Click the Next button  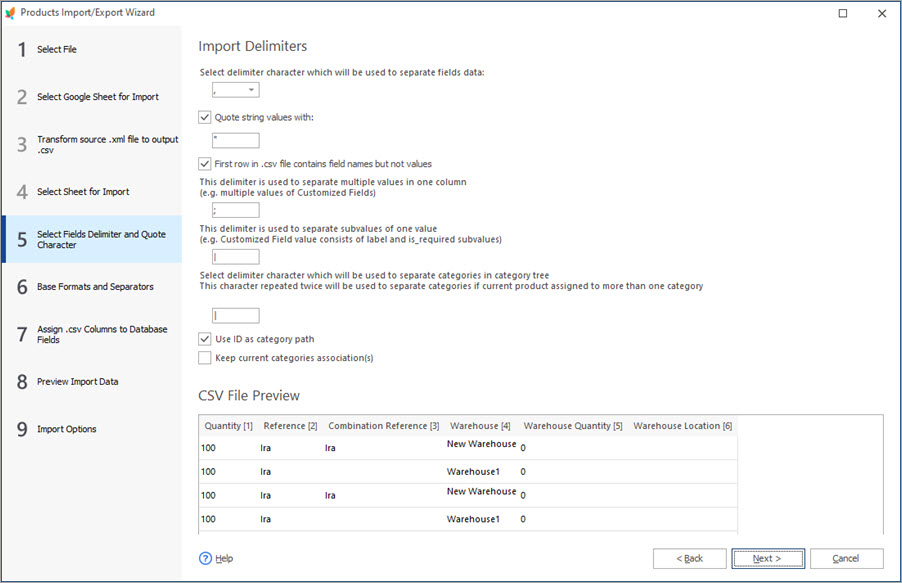[x=768, y=558]
